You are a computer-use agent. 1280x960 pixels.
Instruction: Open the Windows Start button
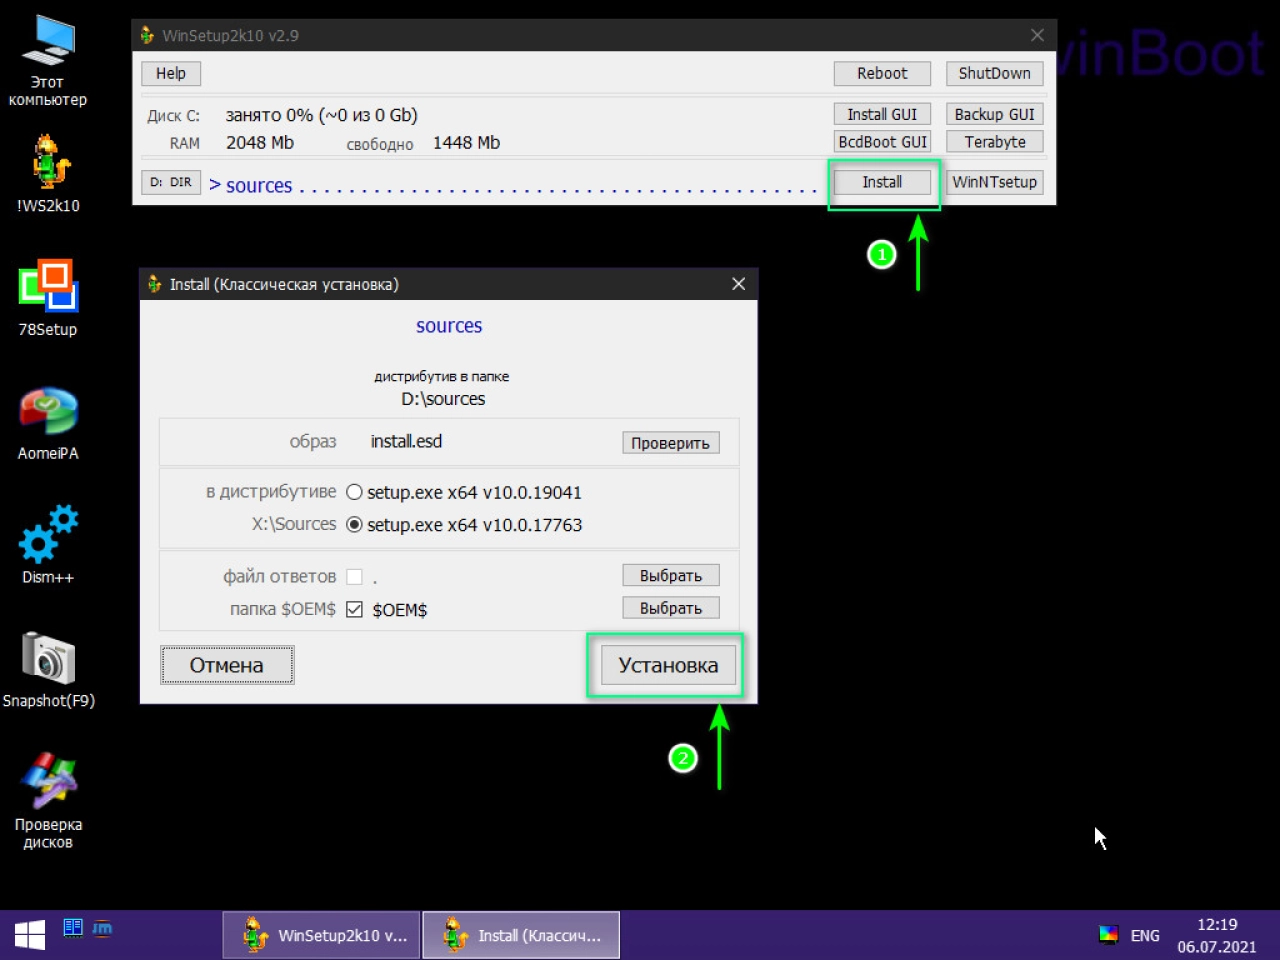(x=30, y=935)
